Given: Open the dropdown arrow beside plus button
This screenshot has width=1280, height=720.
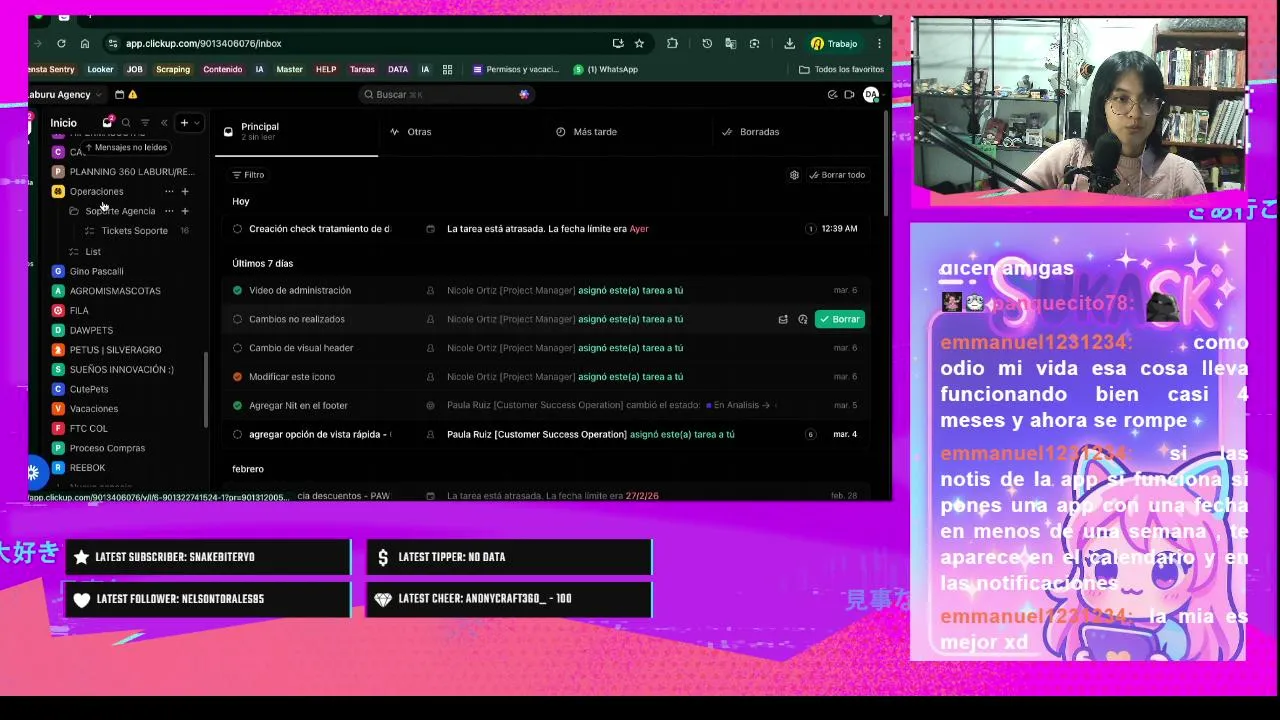Looking at the screenshot, I should point(197,123).
